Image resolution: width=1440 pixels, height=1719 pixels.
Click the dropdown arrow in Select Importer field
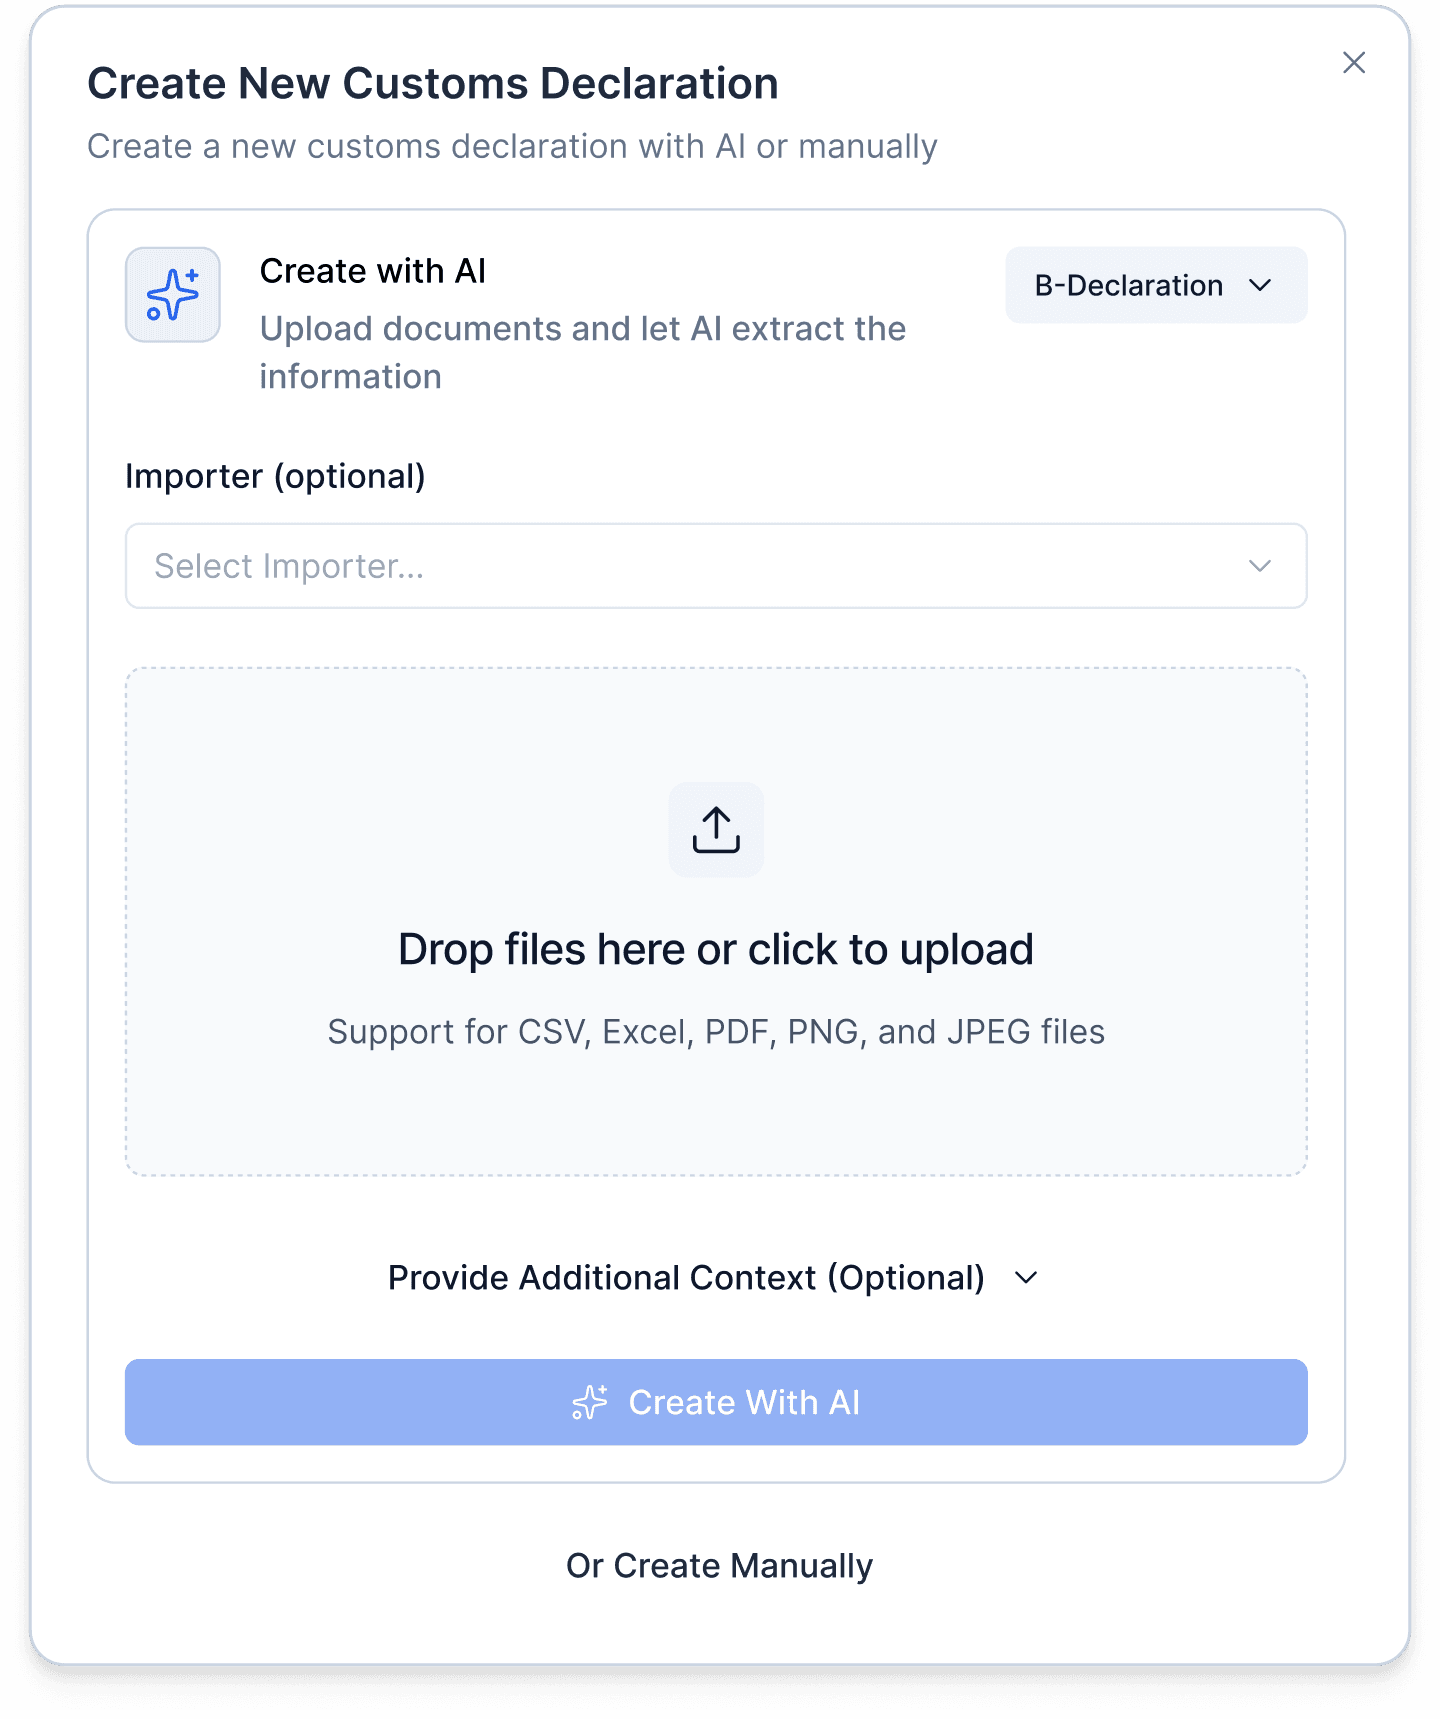tap(1259, 566)
